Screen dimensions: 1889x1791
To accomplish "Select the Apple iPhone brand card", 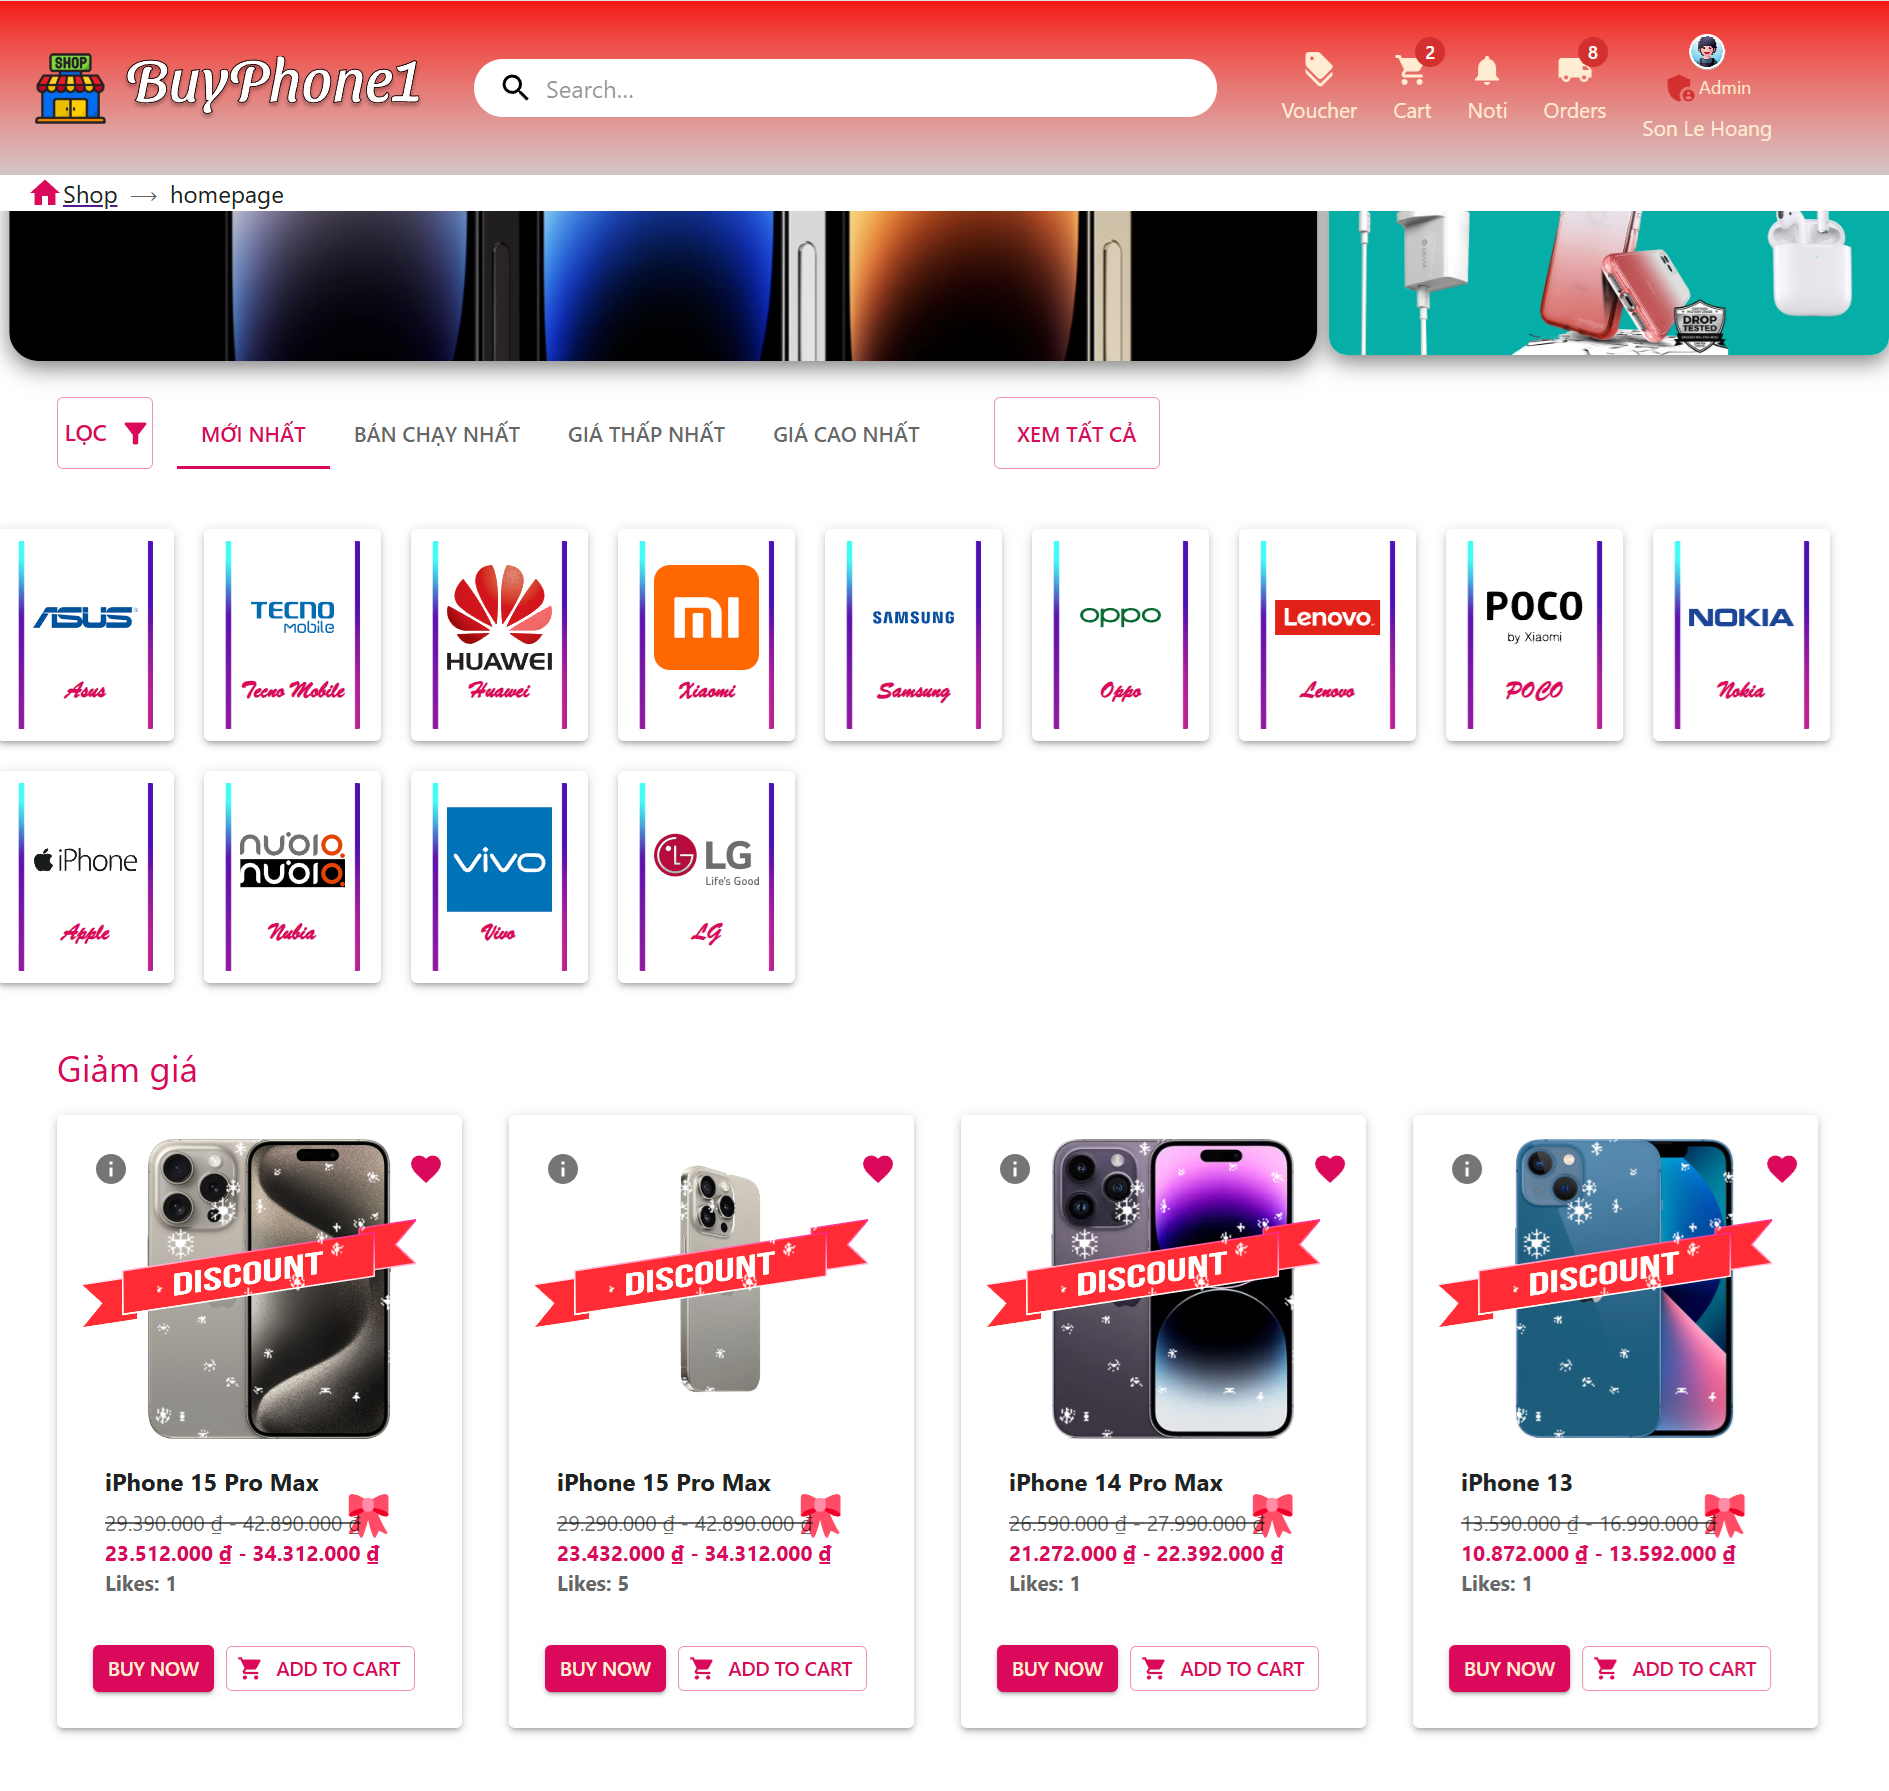I will click(x=86, y=877).
